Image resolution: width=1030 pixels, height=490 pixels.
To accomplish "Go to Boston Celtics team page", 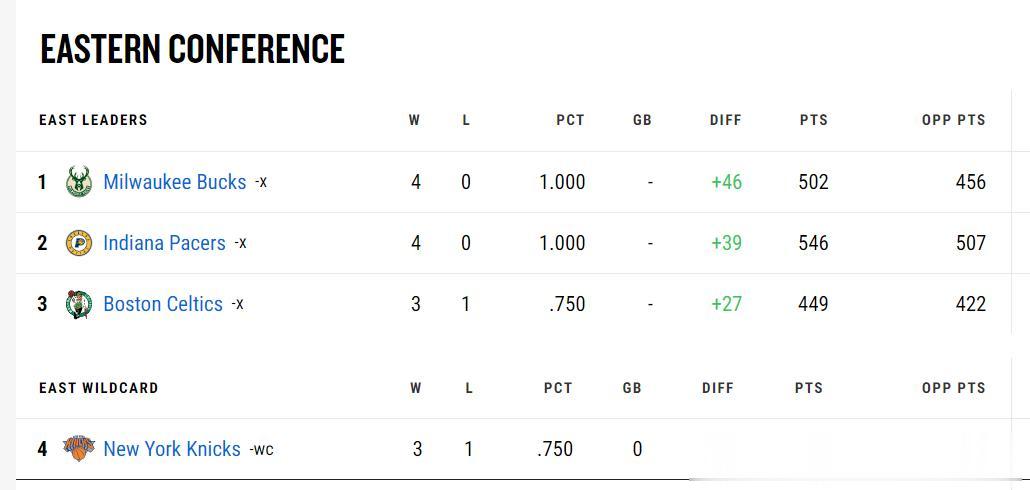I will coord(163,304).
